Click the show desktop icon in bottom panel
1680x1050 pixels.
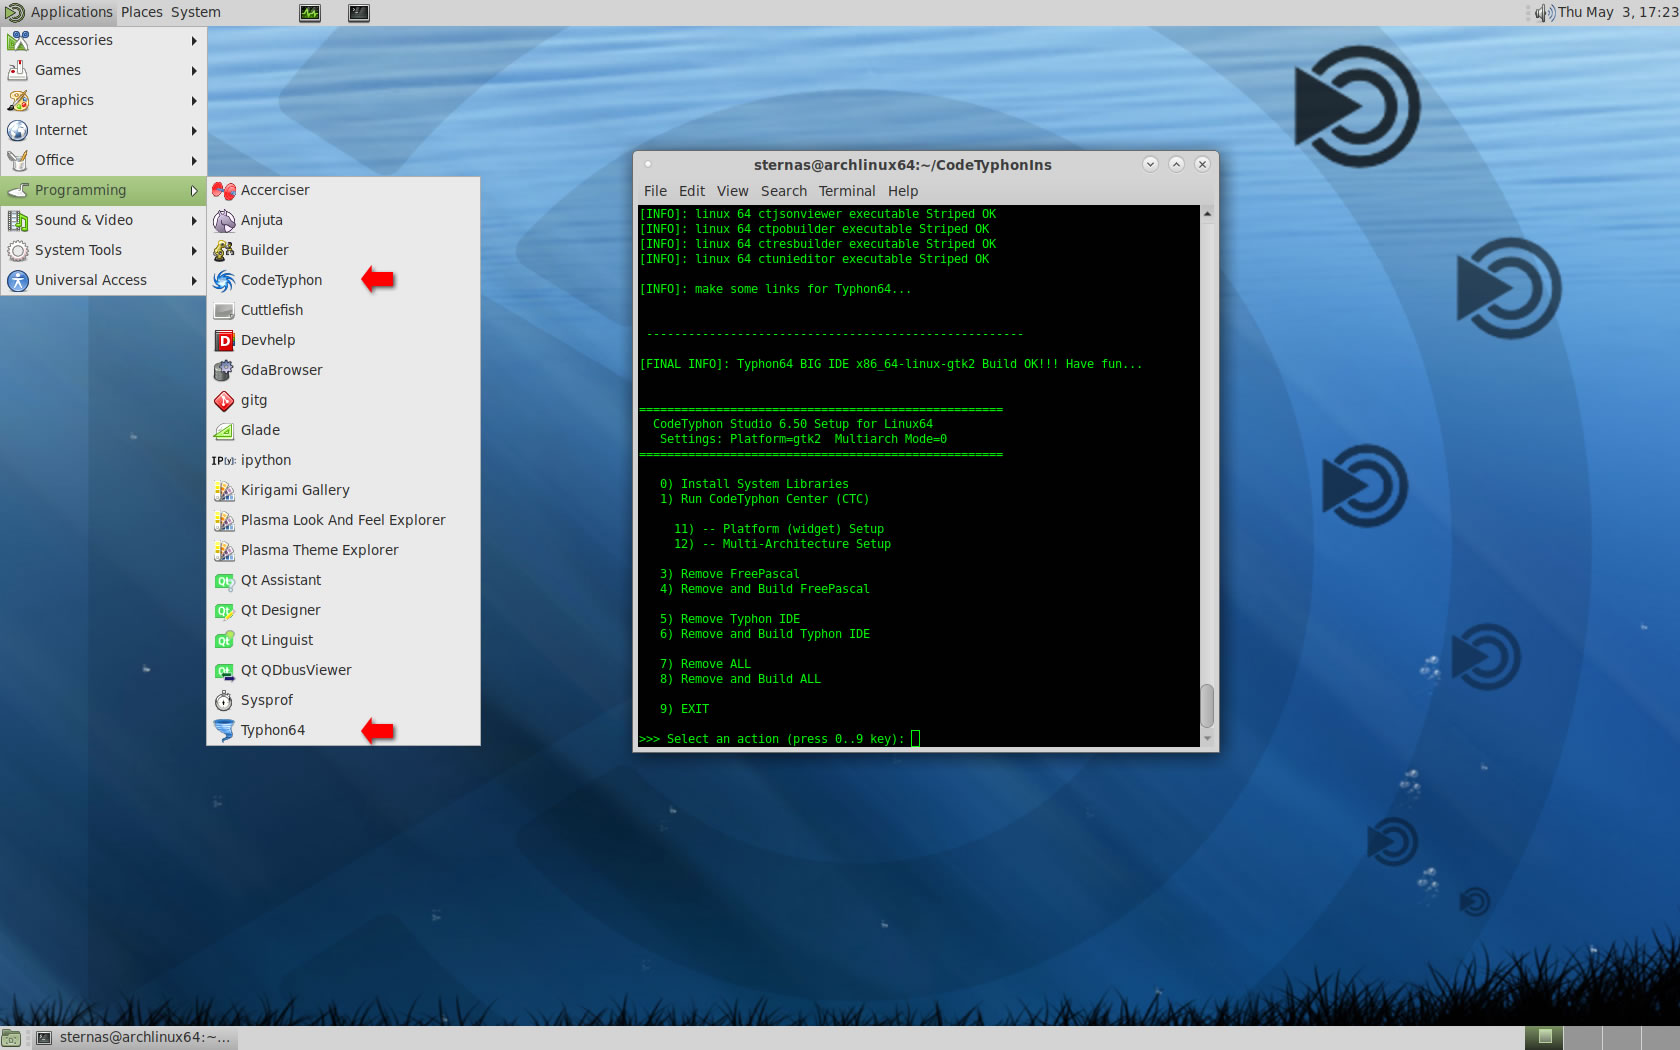click(x=11, y=1038)
